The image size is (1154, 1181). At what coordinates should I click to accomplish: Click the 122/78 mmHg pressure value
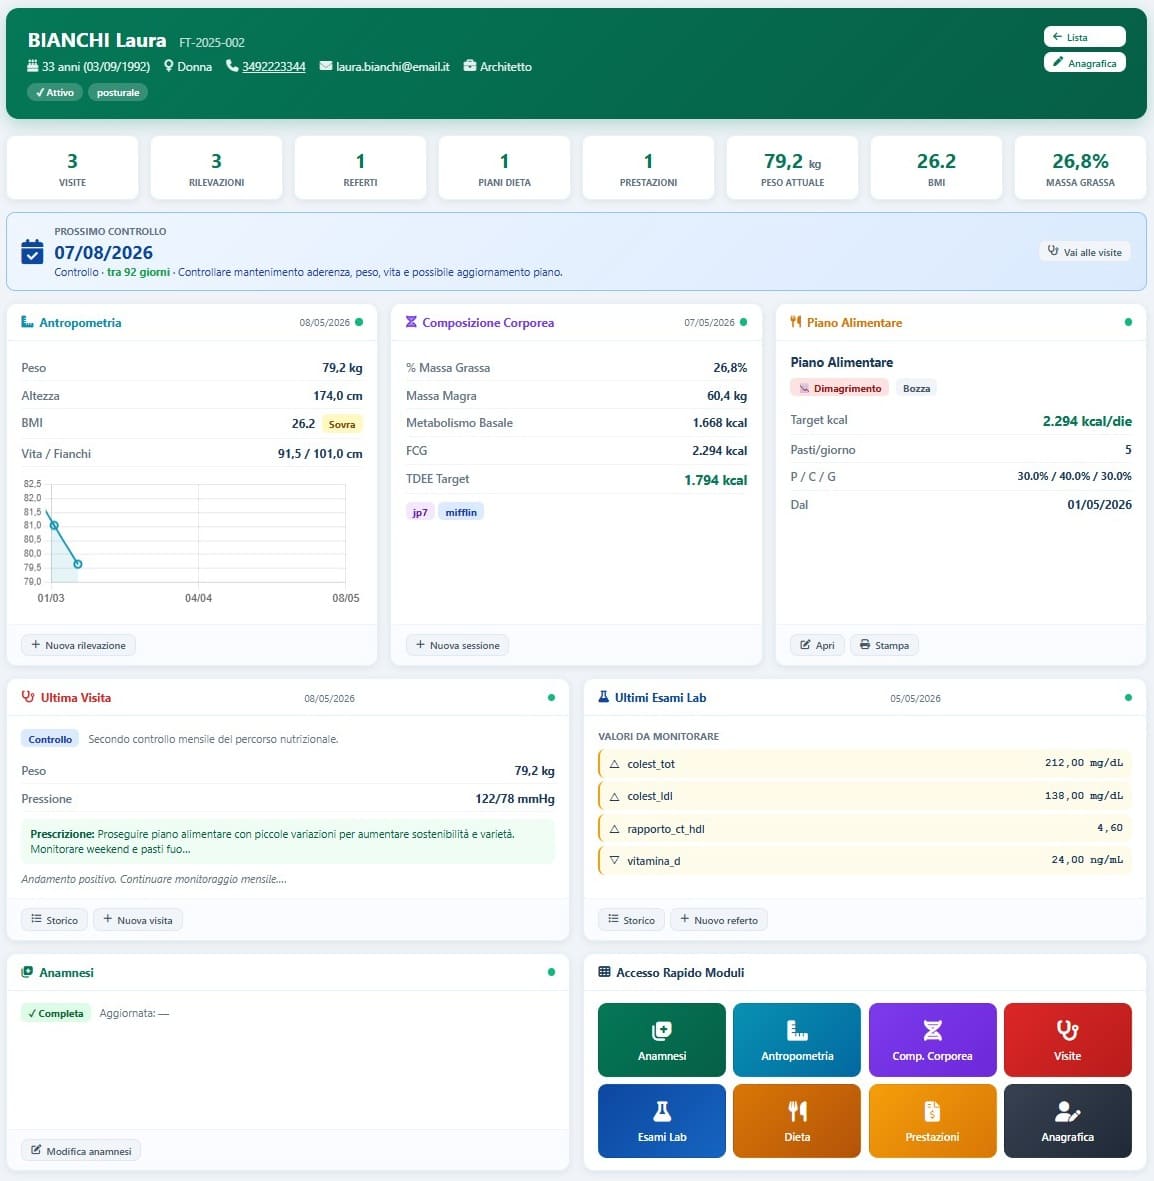tap(514, 798)
